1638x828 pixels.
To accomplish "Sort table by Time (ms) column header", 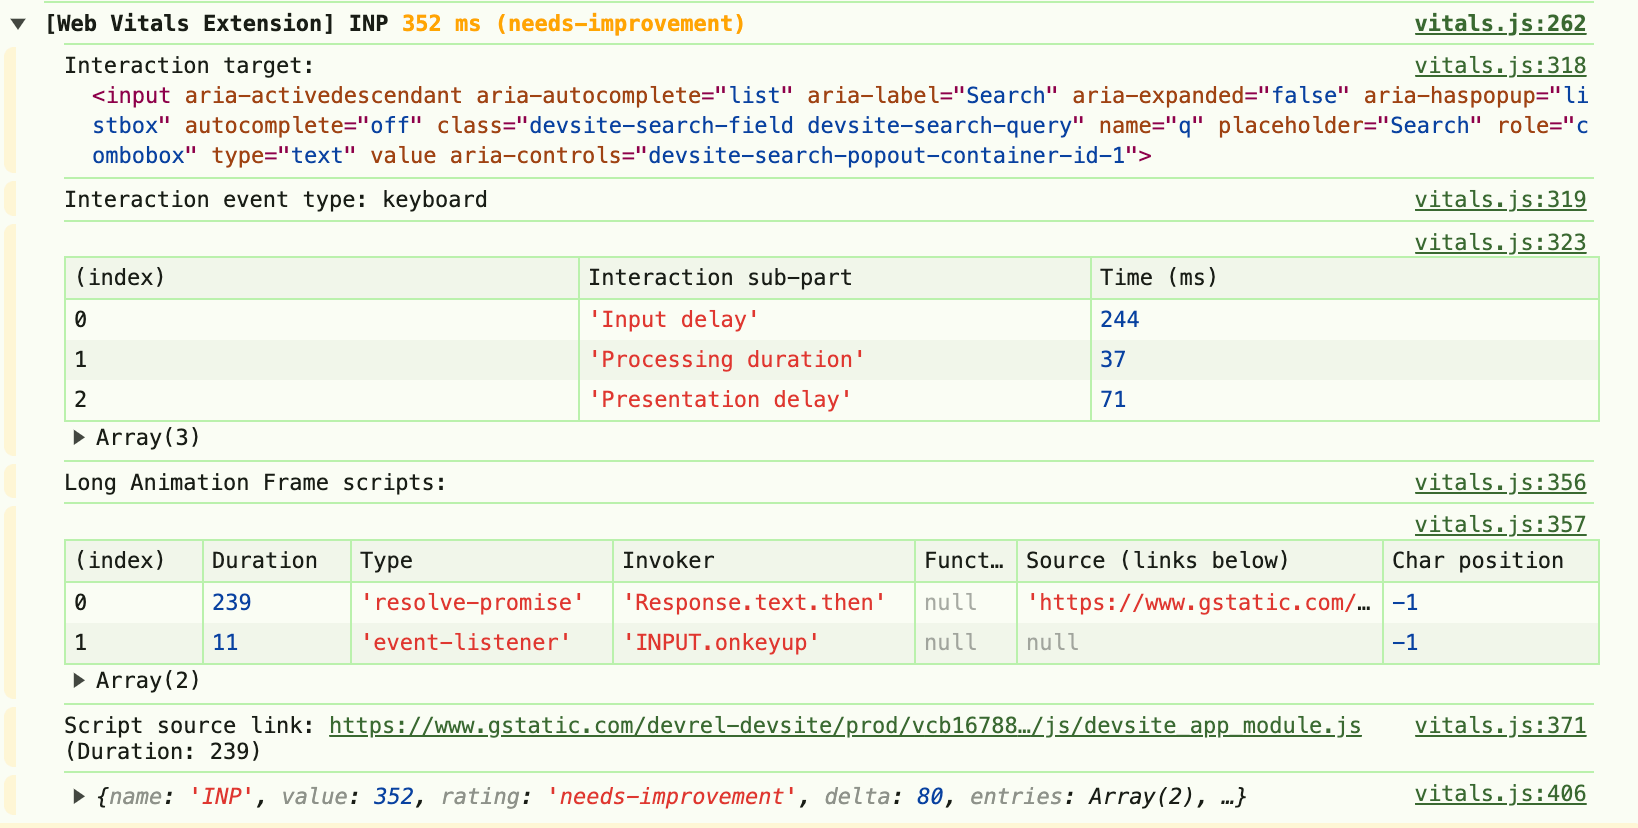I will pos(1158,278).
